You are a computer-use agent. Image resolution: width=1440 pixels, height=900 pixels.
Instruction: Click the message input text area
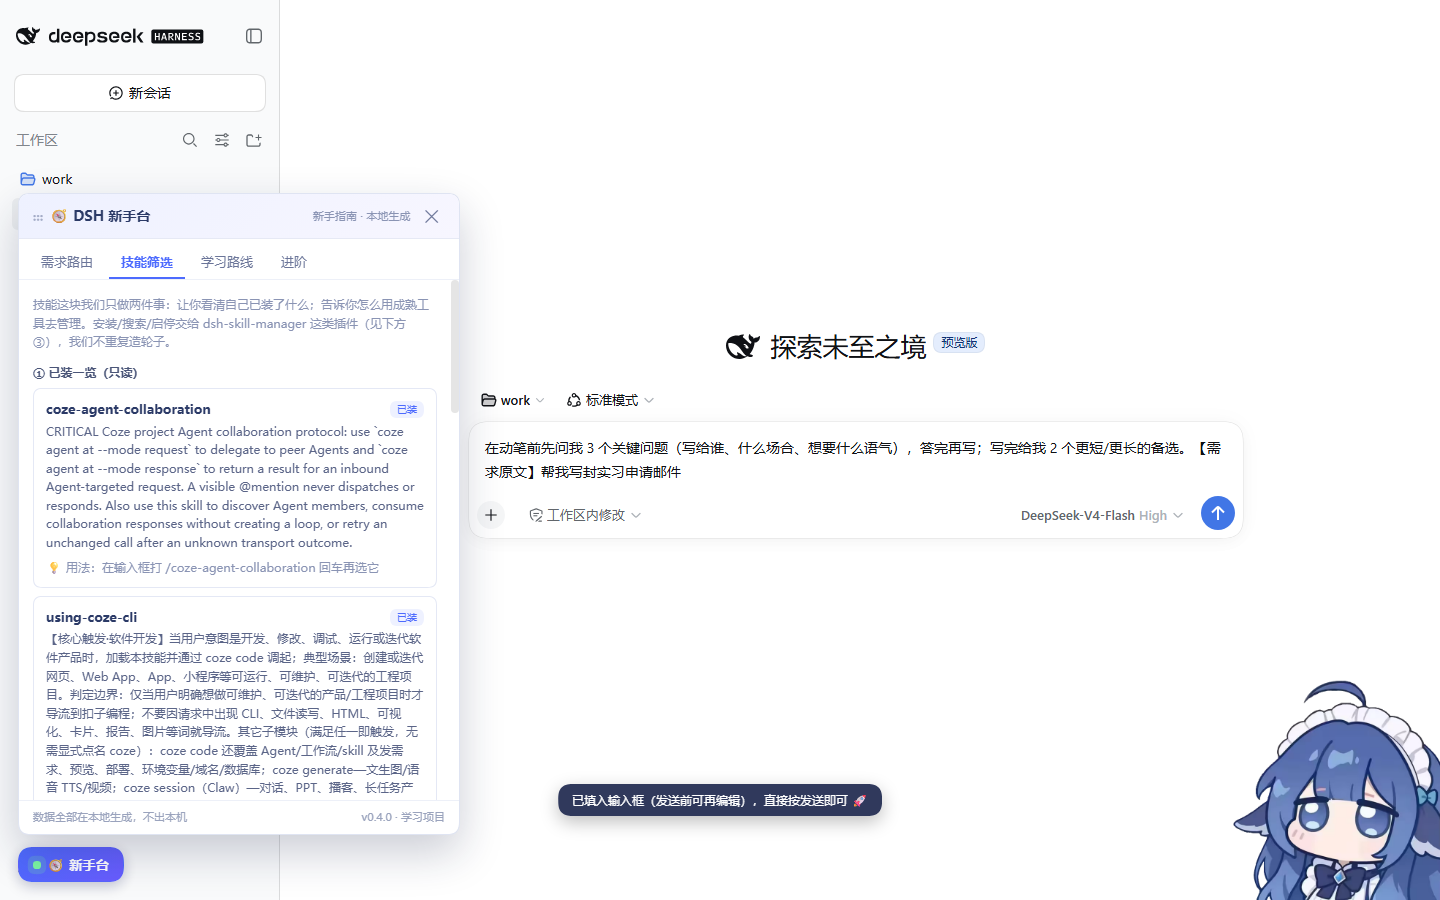pos(855,460)
